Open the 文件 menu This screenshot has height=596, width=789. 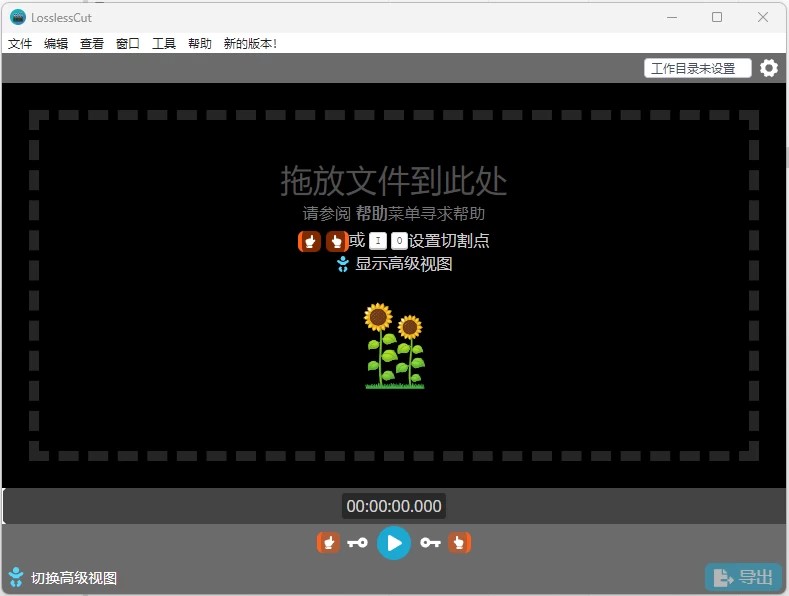pyautogui.click(x=20, y=44)
